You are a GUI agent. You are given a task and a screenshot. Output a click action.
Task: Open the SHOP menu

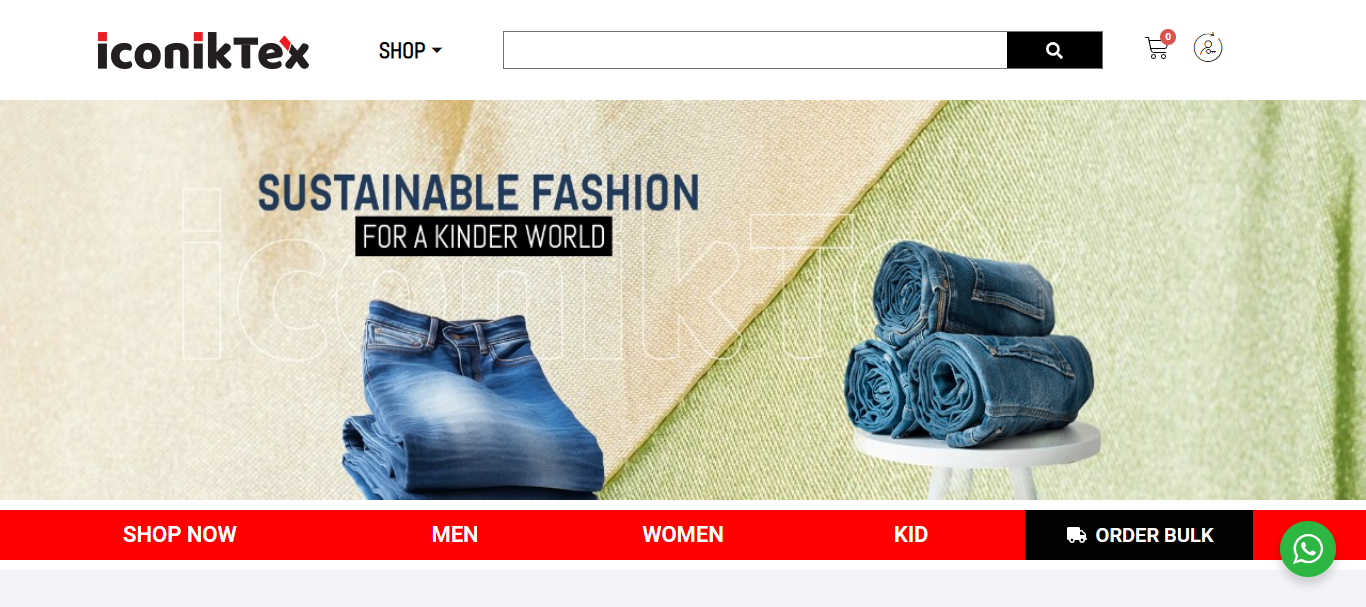pyautogui.click(x=410, y=50)
